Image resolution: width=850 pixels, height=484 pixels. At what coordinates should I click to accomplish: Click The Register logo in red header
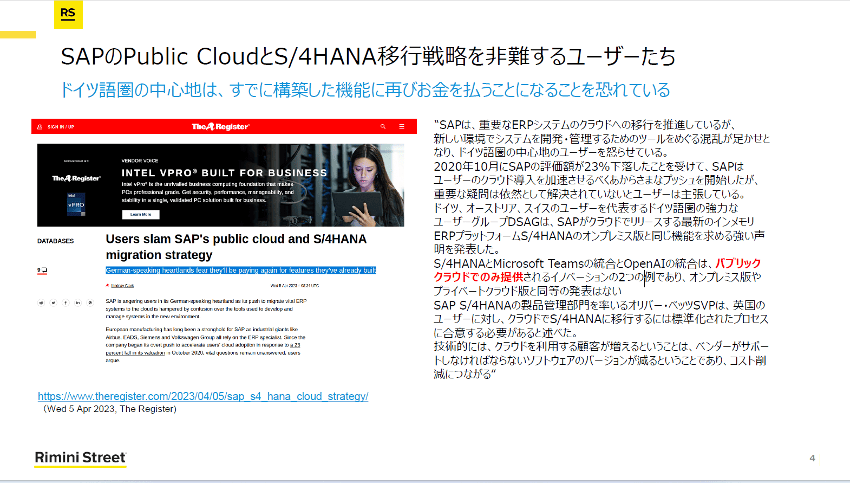click(220, 126)
